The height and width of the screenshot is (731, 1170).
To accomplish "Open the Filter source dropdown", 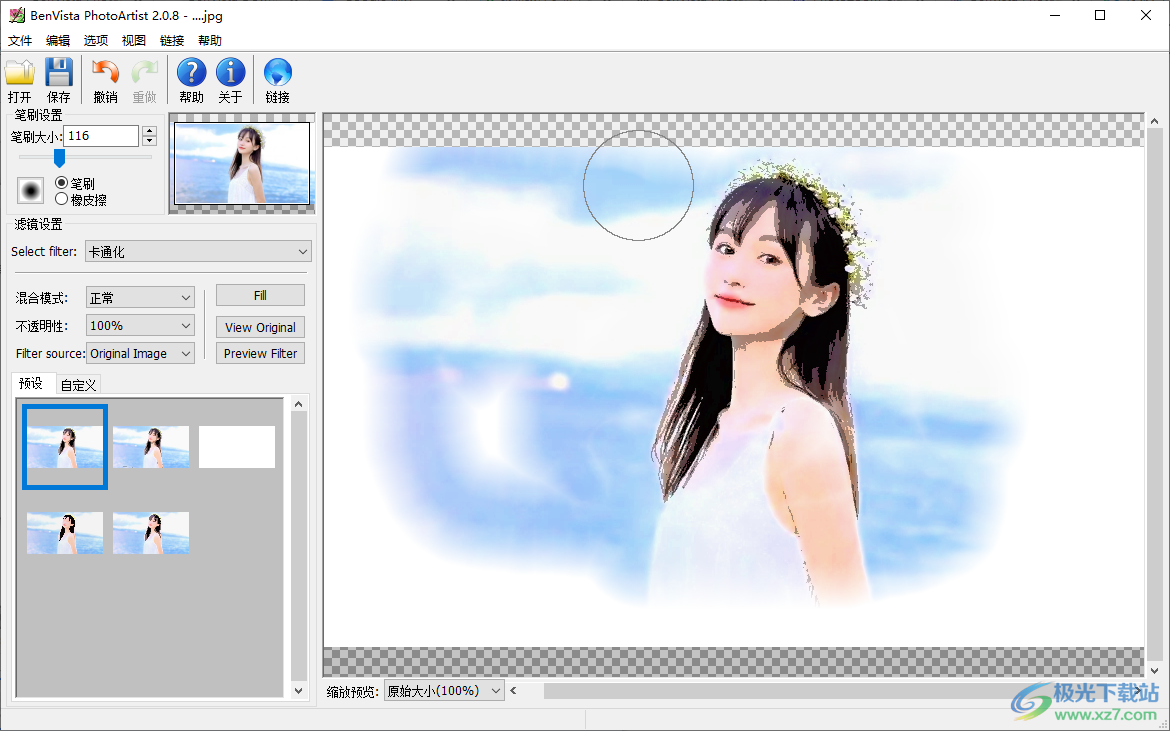I will coord(140,354).
